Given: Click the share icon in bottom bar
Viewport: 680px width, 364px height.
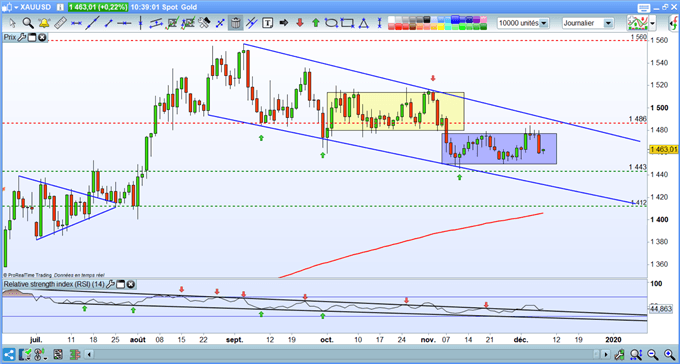Looking at the screenshot, I should tap(9, 354).
